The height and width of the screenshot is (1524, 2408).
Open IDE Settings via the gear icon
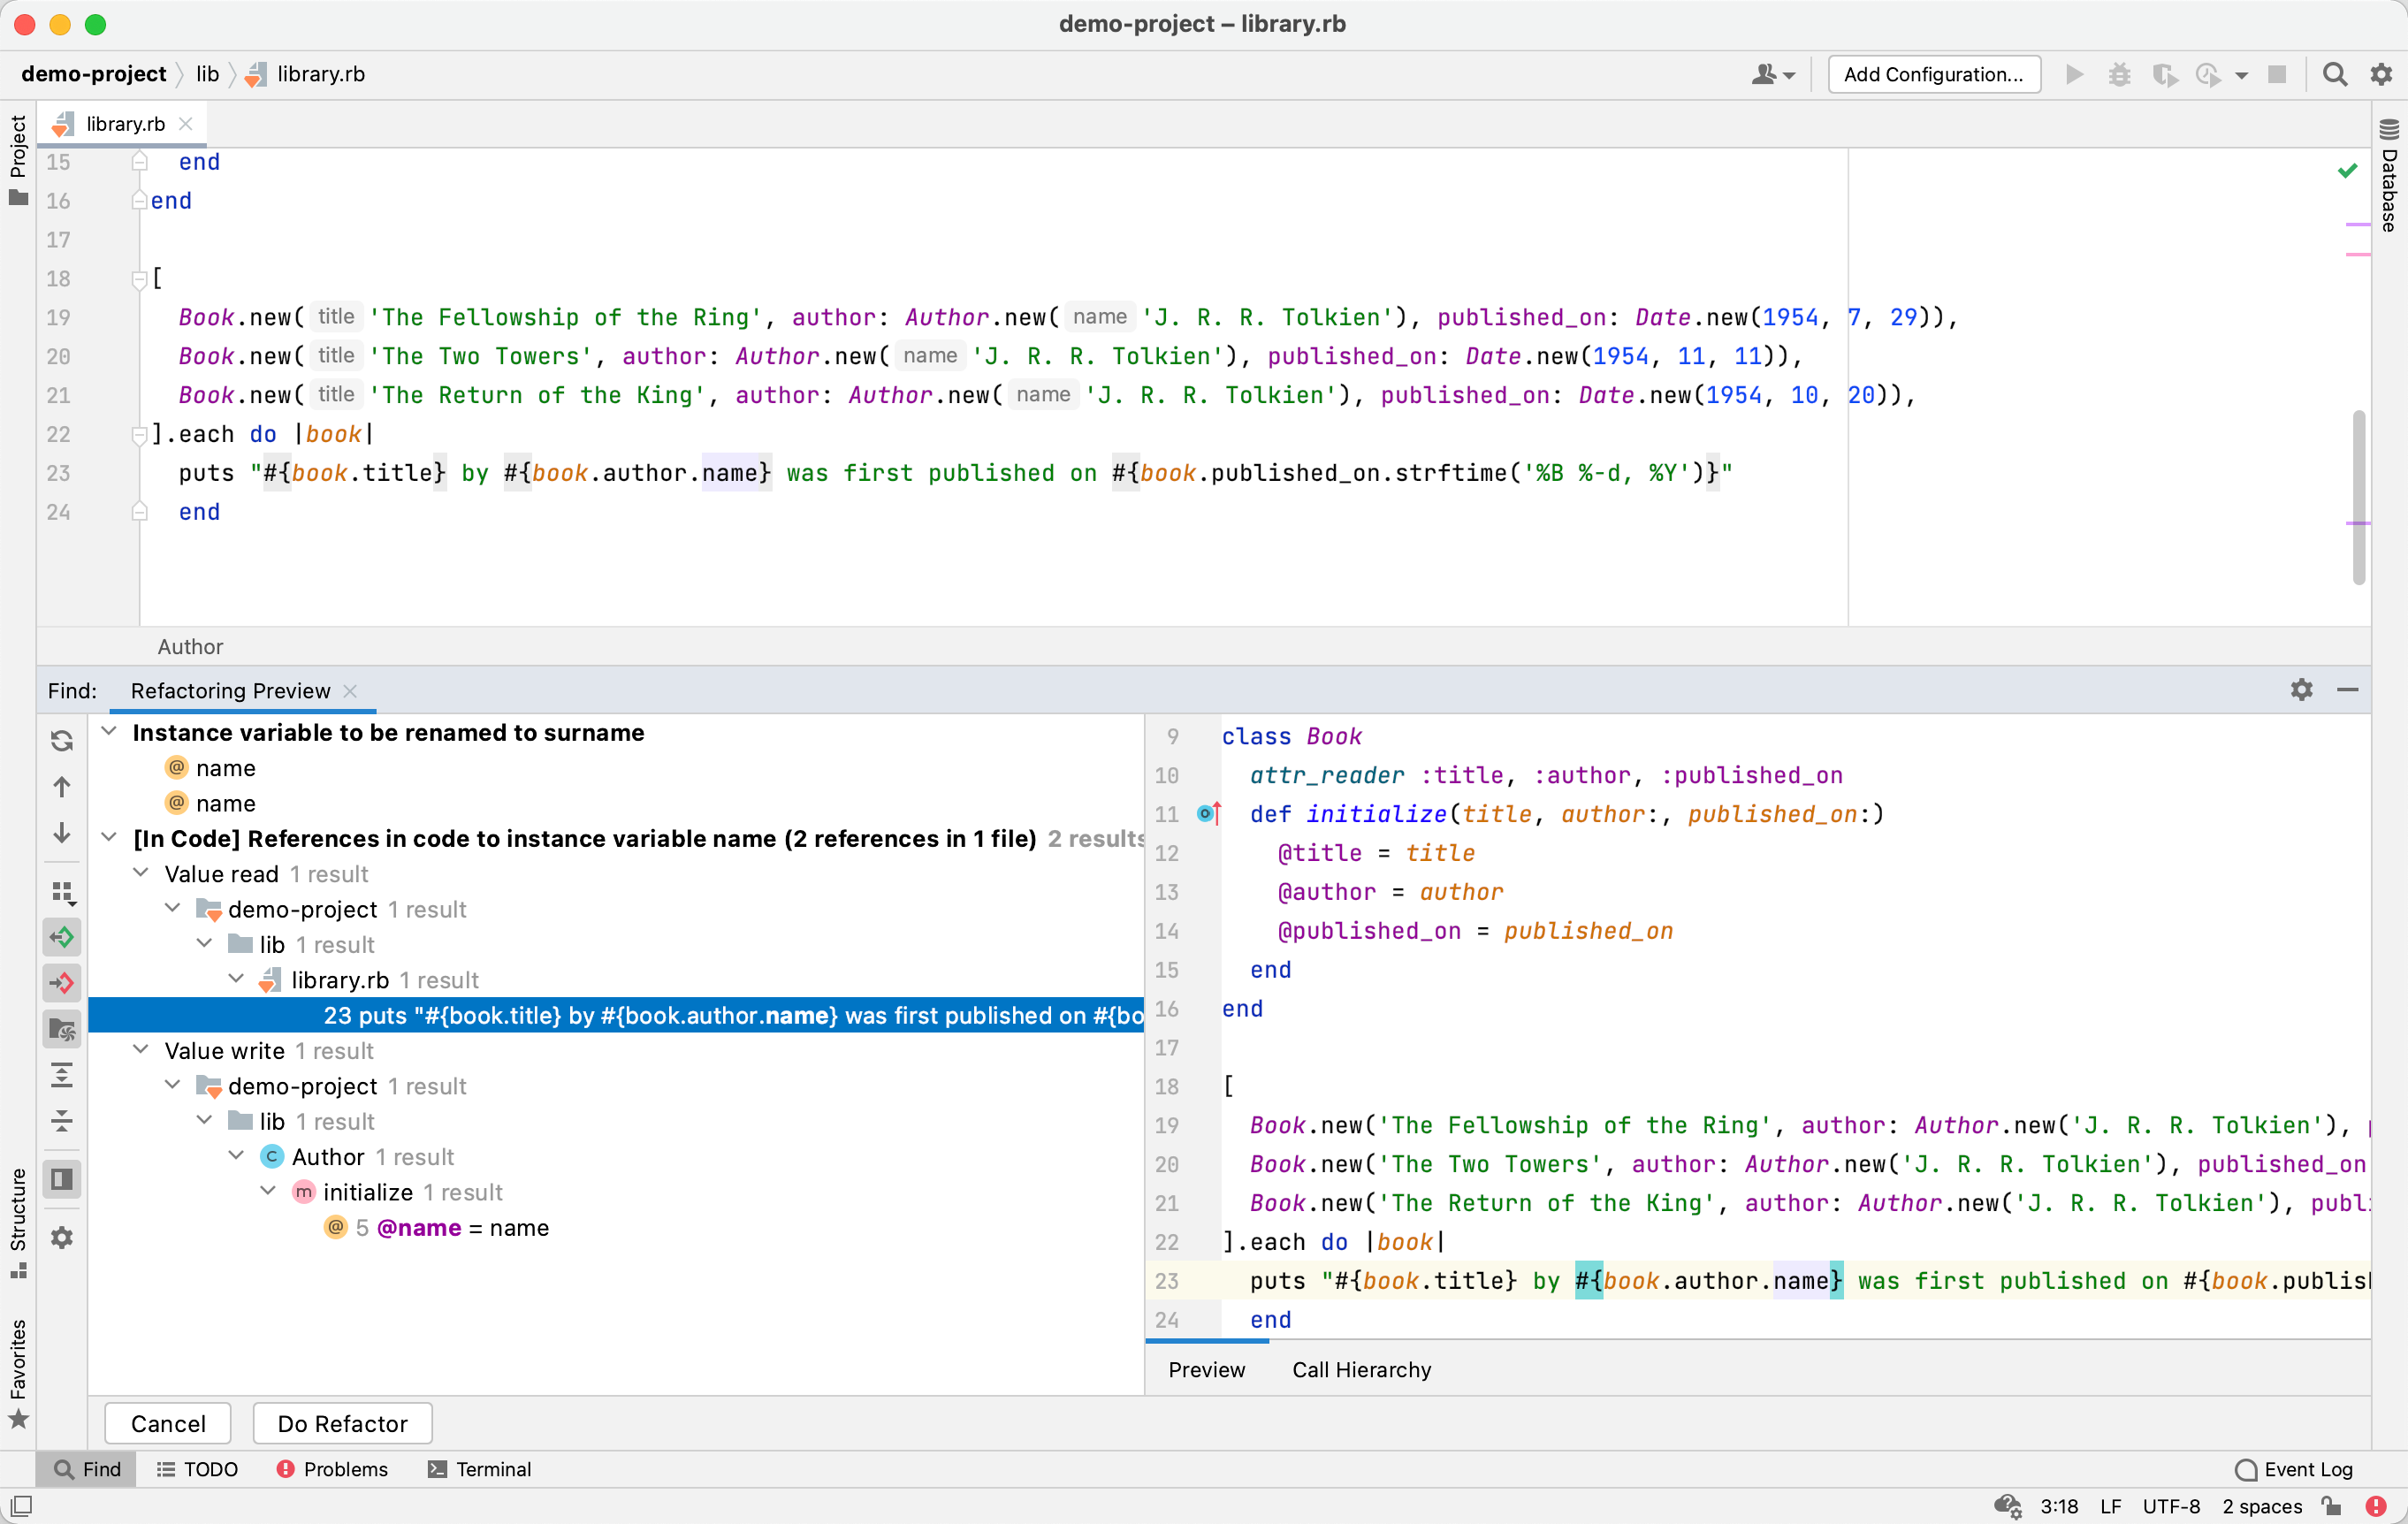pyautogui.click(x=2381, y=74)
